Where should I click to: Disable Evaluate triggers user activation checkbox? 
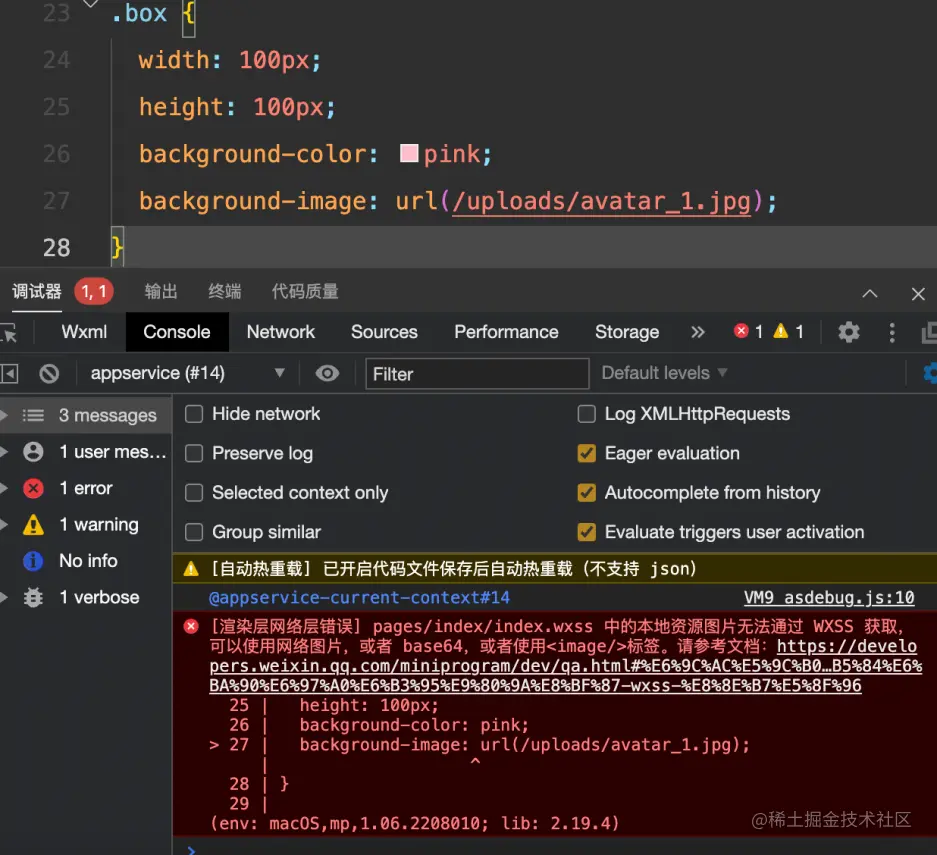pos(586,532)
